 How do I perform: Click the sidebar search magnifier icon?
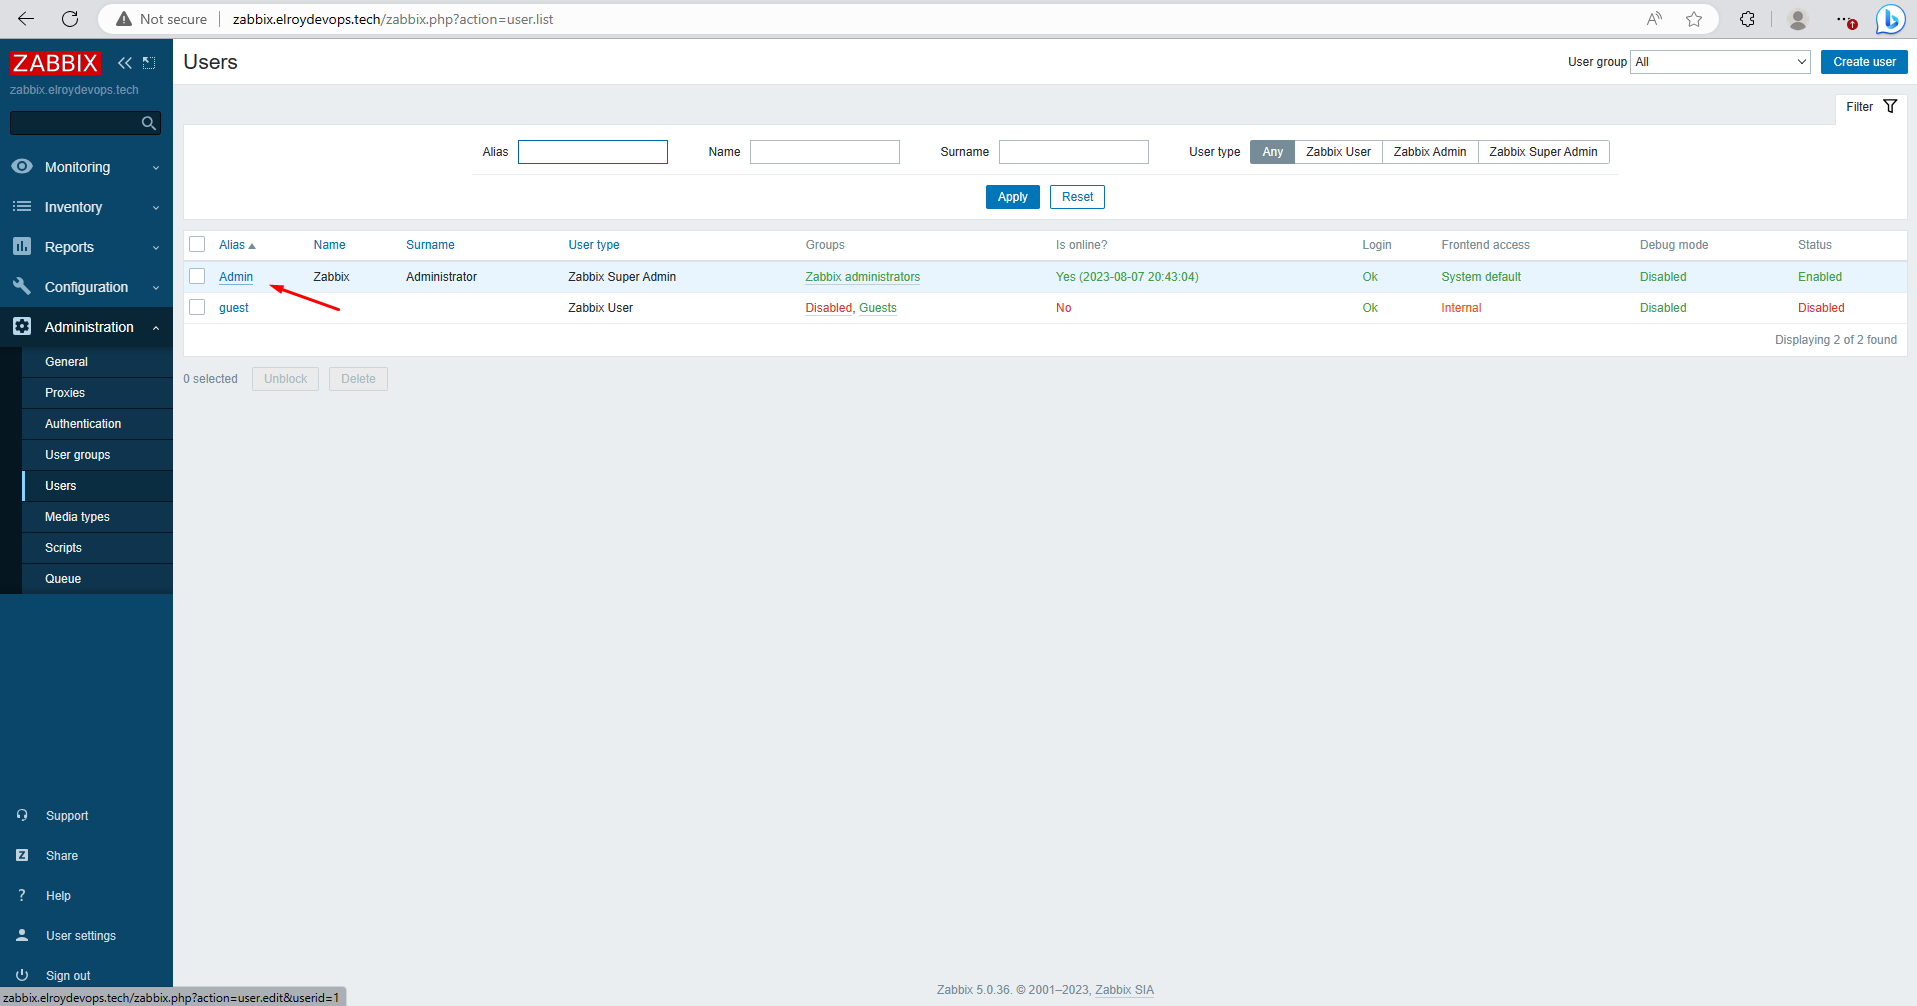point(149,123)
